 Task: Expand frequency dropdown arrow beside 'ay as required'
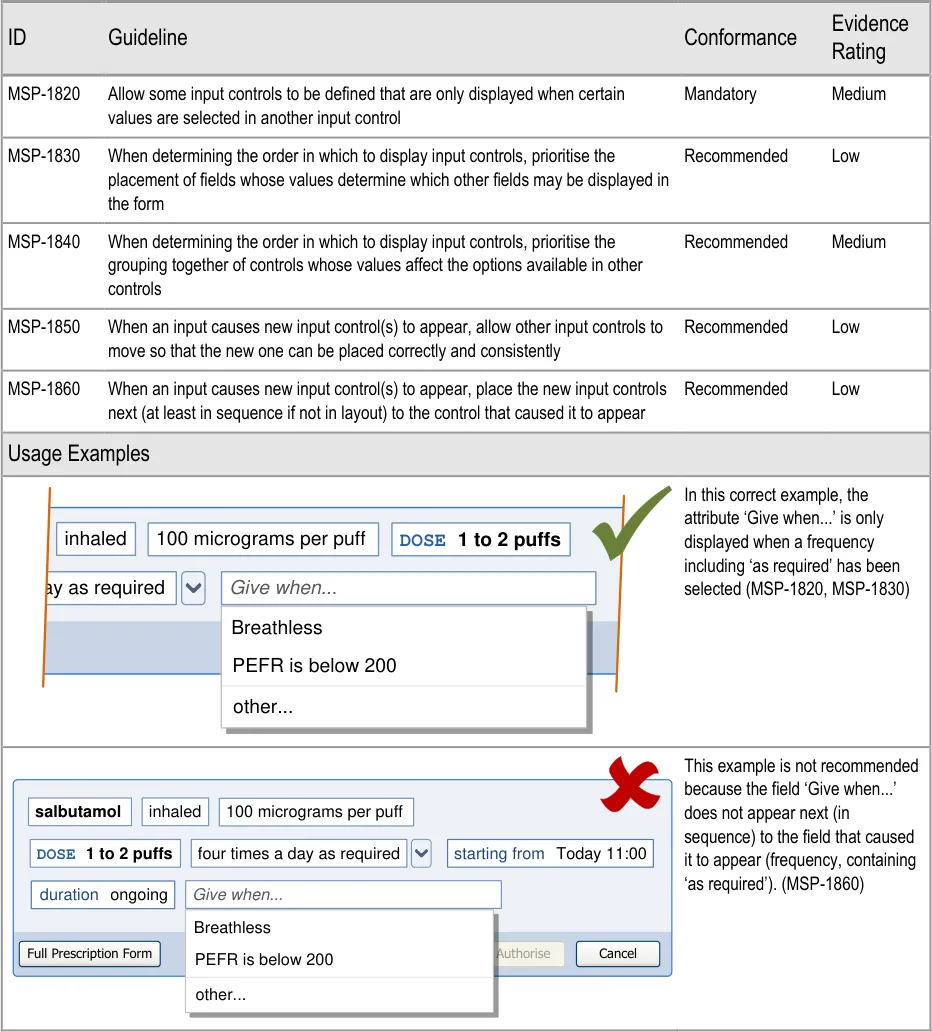[193, 589]
